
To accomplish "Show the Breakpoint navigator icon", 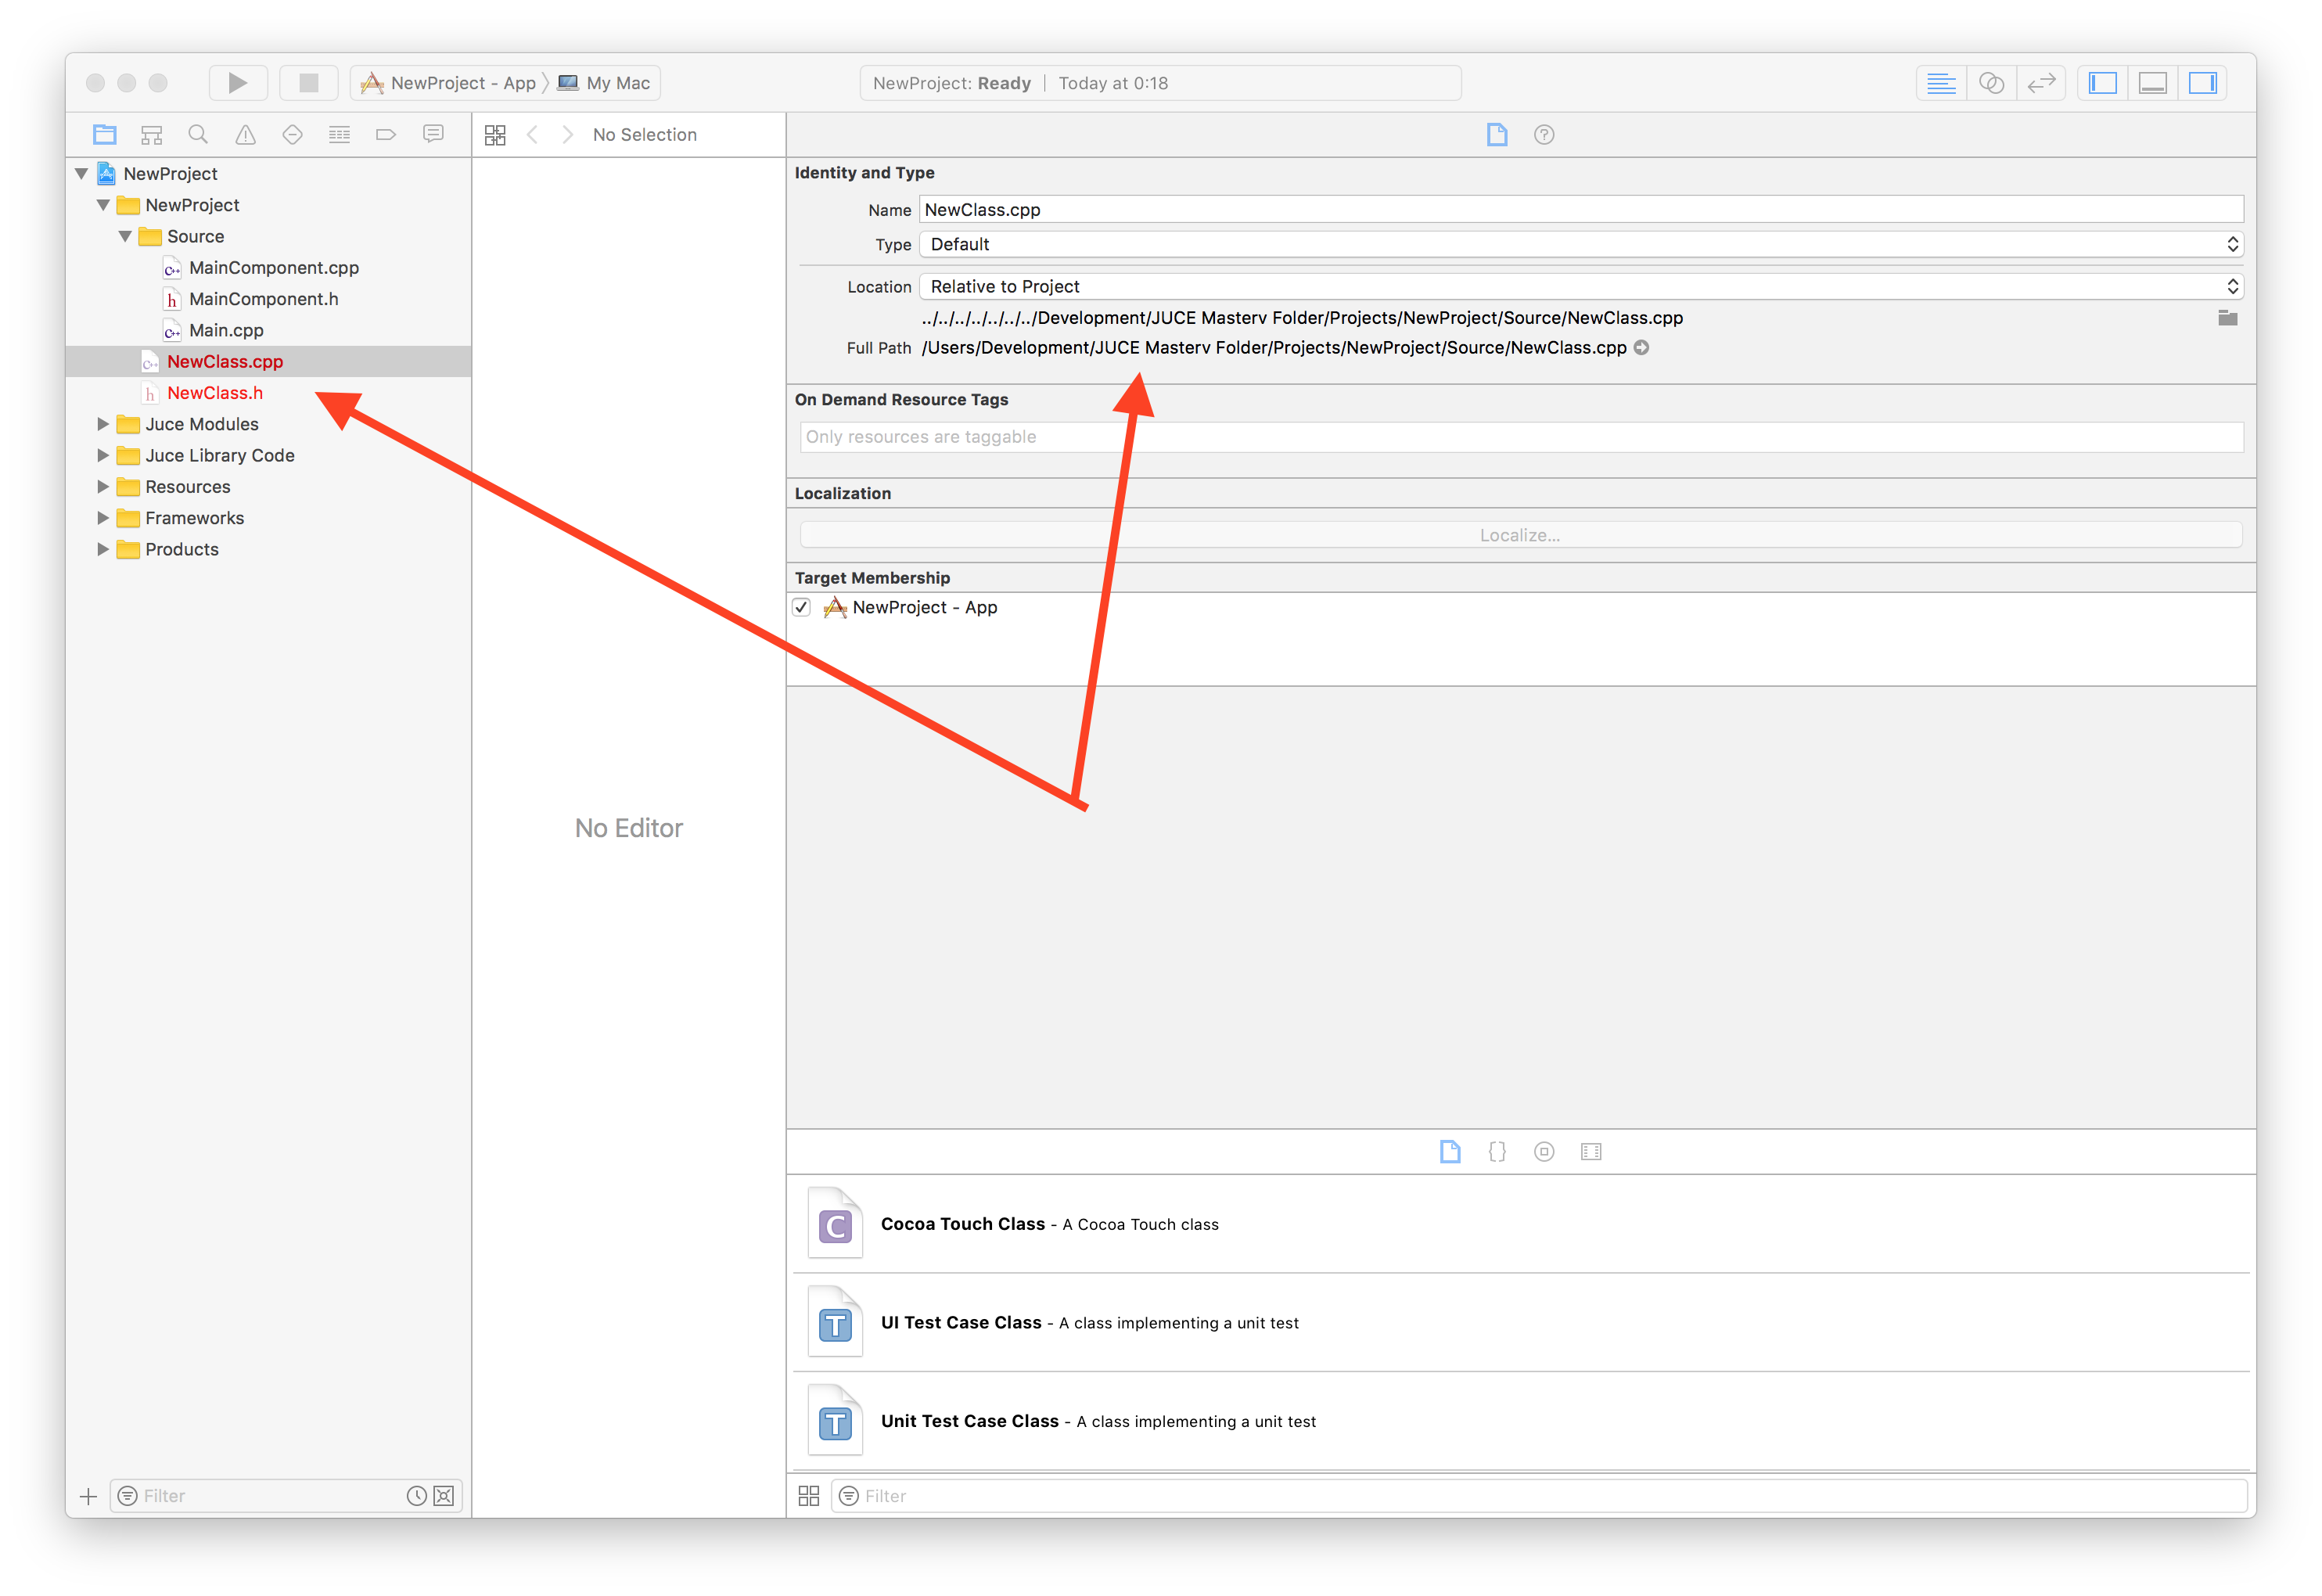I will [x=386, y=134].
